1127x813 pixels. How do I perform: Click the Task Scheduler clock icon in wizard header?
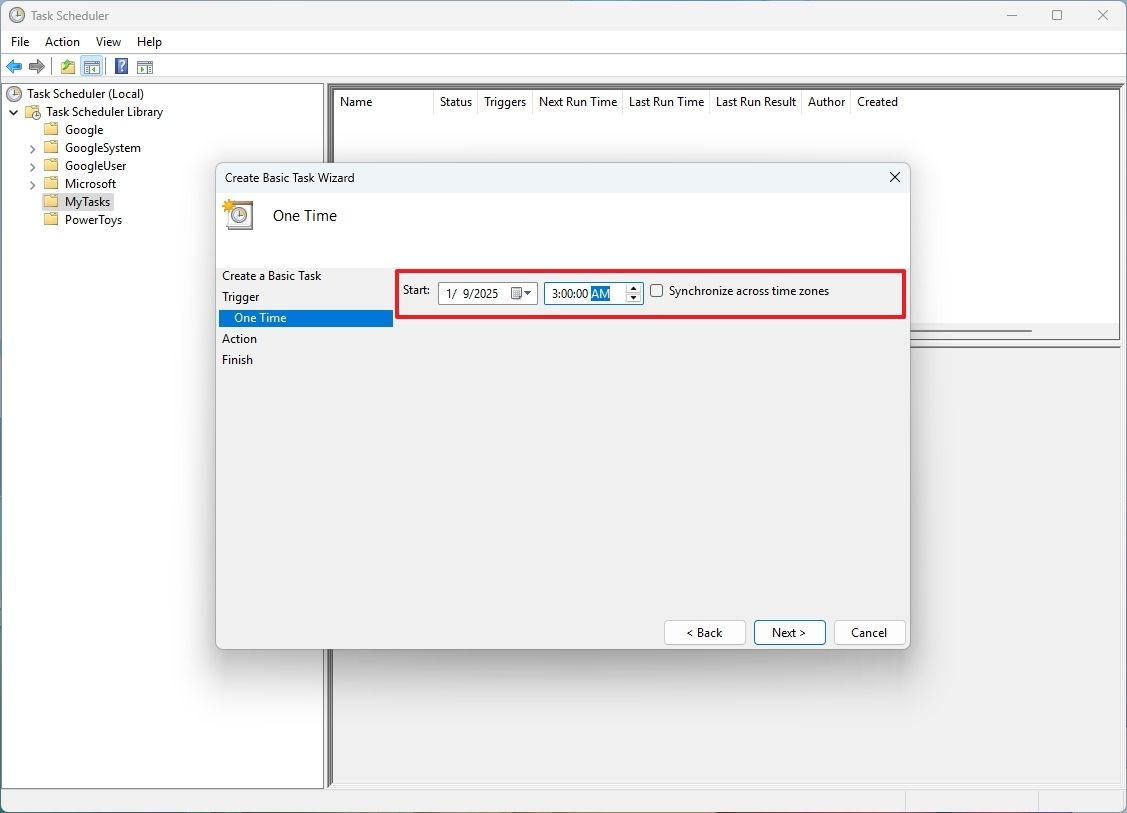click(237, 214)
